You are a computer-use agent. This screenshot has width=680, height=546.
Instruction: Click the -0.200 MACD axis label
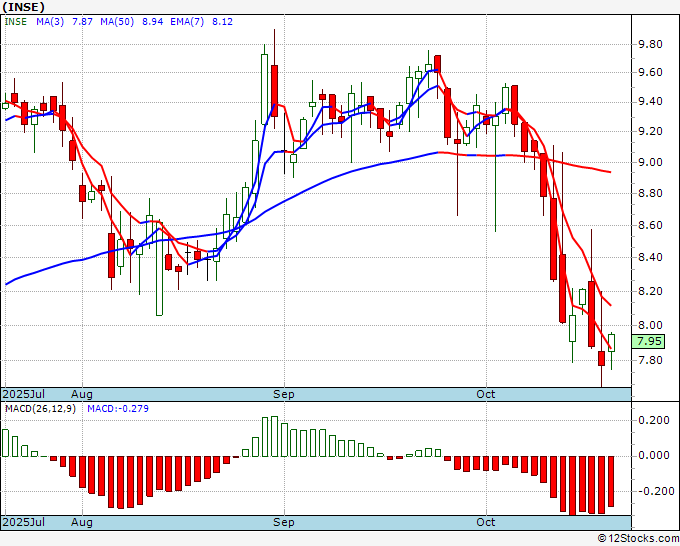pos(654,491)
